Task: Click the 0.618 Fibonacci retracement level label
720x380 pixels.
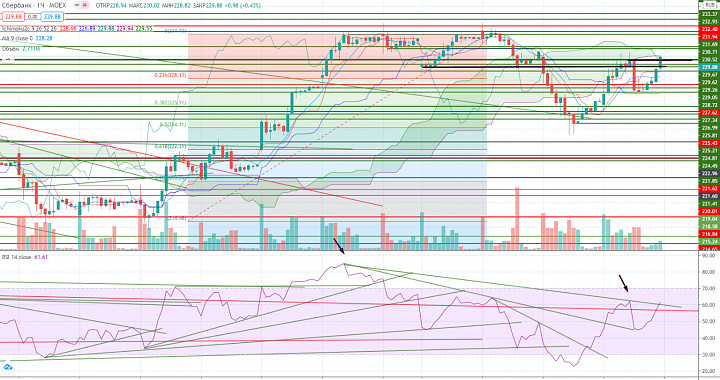Action: [170, 146]
